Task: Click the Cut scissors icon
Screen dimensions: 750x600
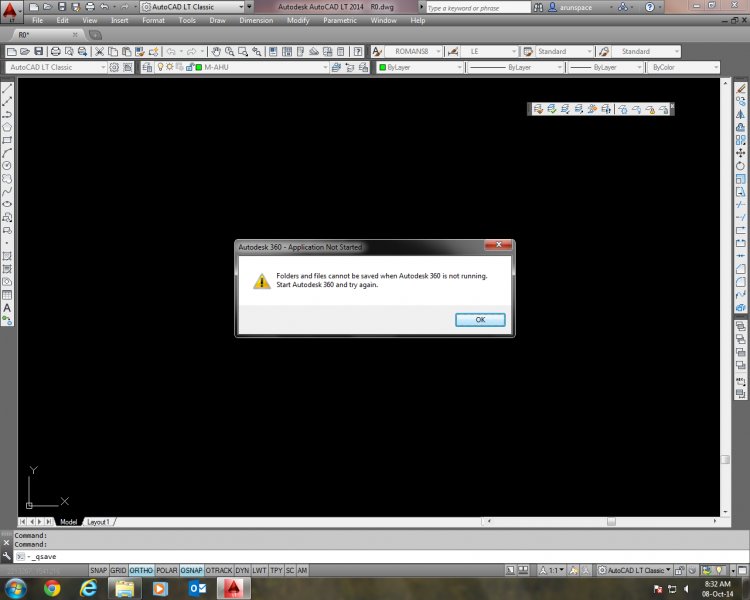Action: (x=99, y=51)
